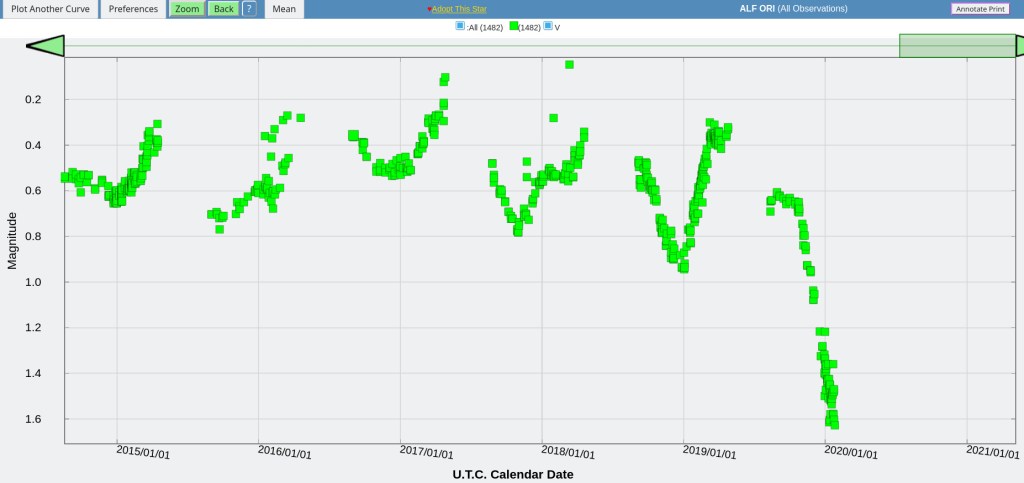Click the highlighted range slider handle
The height and width of the screenshot is (483, 1024).
[x=957, y=46]
